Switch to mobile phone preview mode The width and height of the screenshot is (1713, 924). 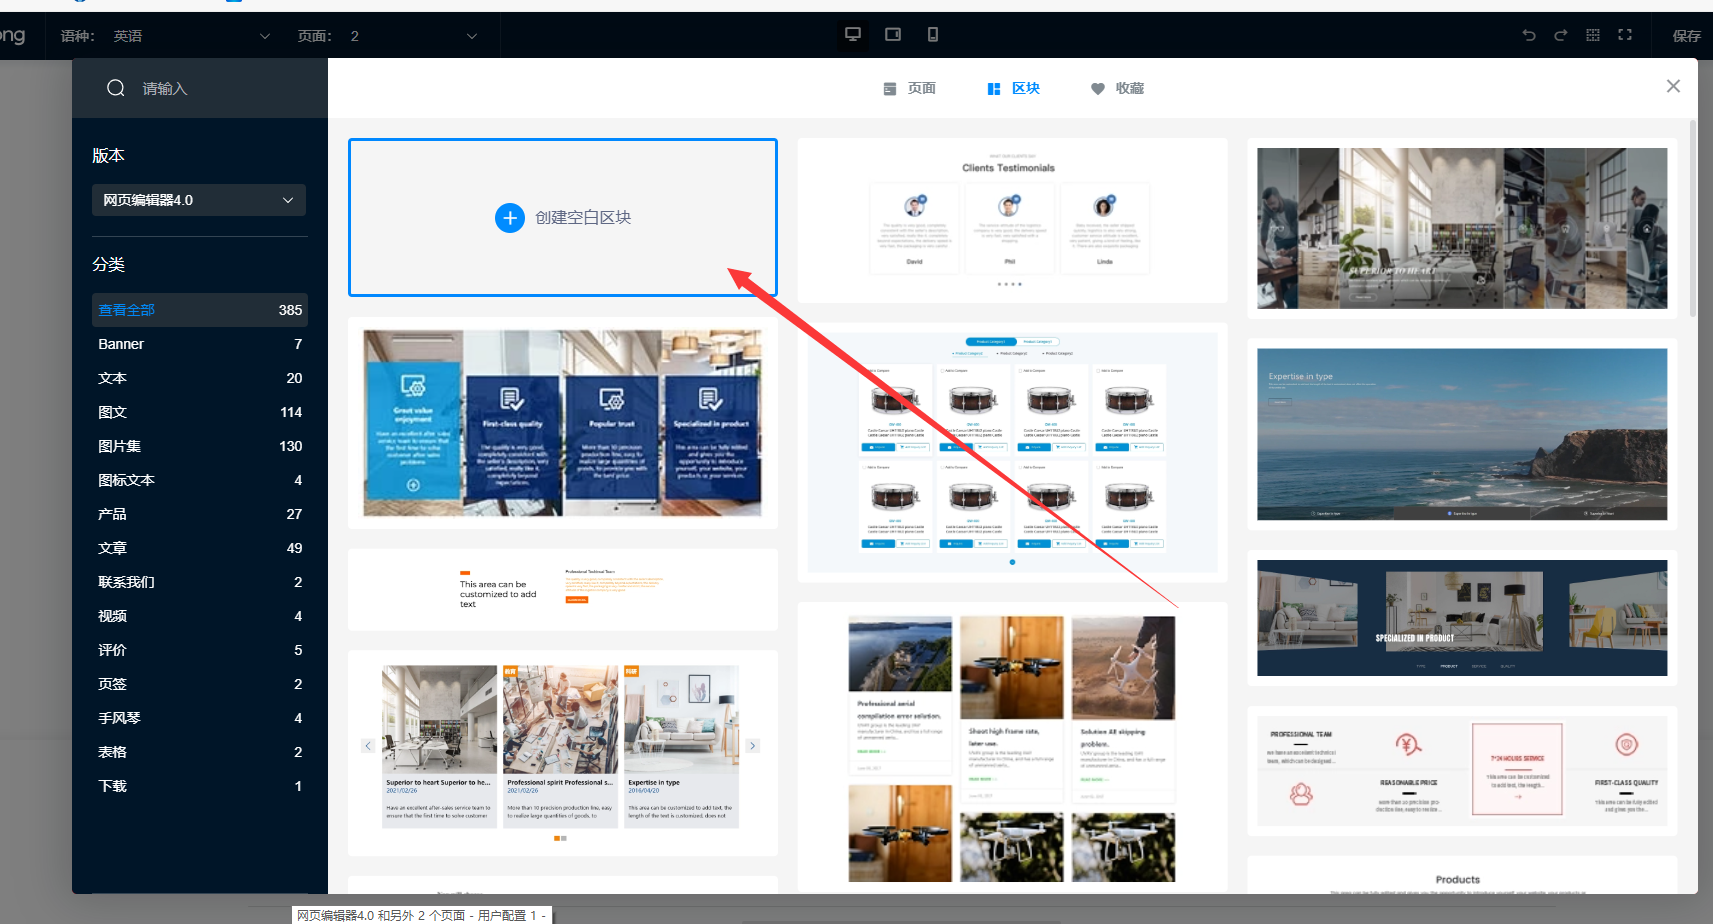(933, 35)
